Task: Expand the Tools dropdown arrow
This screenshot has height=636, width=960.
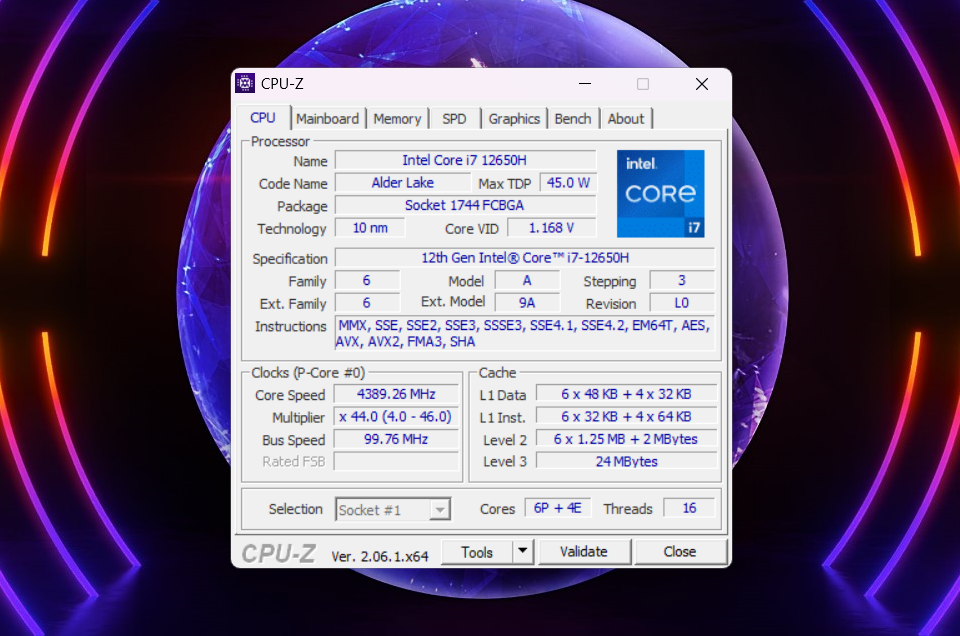Action: click(523, 551)
